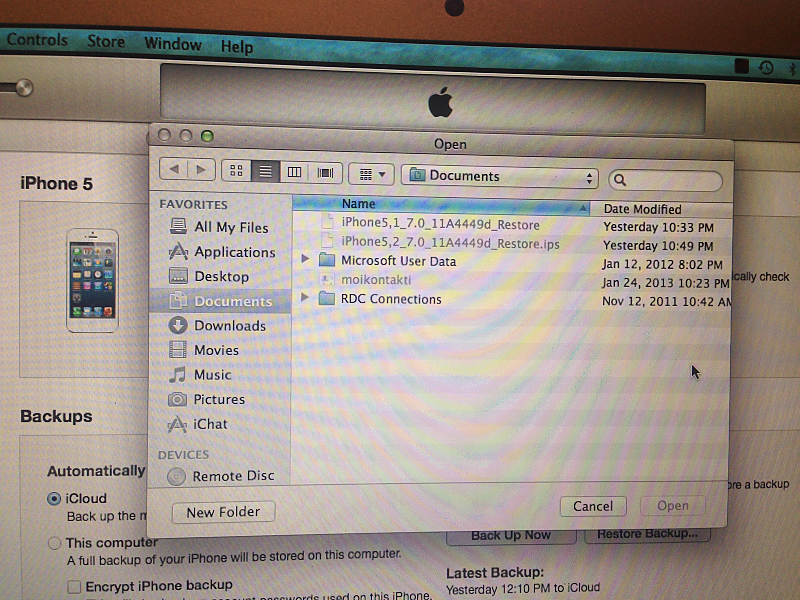The height and width of the screenshot is (600, 800).
Task: Toggle Encrypt iPhone backup checkbox
Action: coord(74,586)
